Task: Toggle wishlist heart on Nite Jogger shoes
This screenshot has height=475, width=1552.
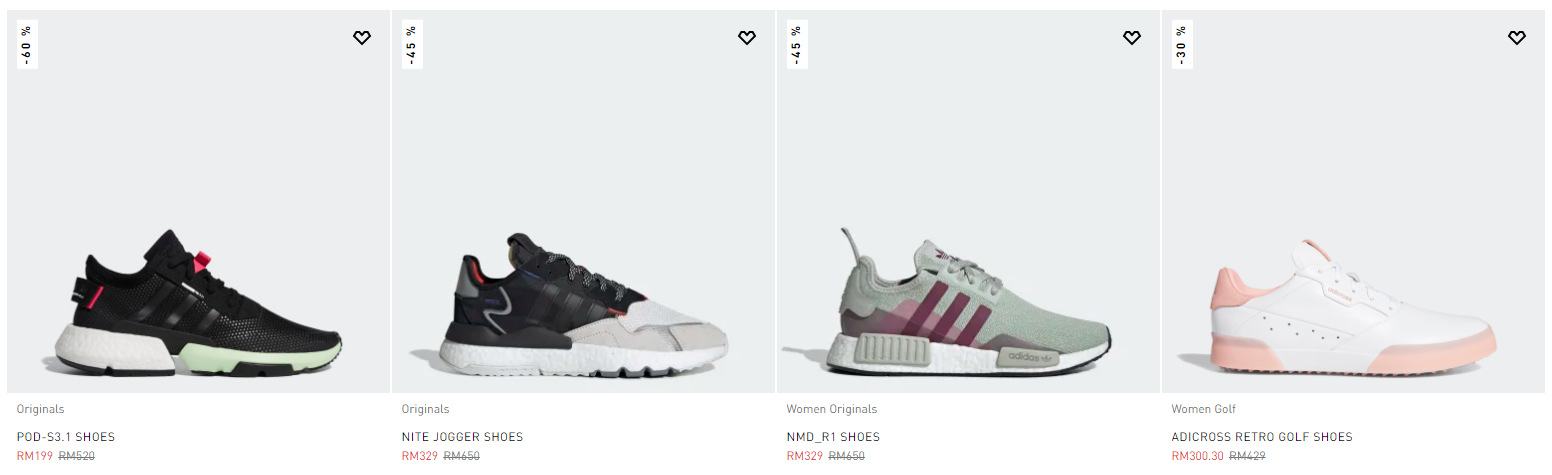Action: click(x=747, y=38)
